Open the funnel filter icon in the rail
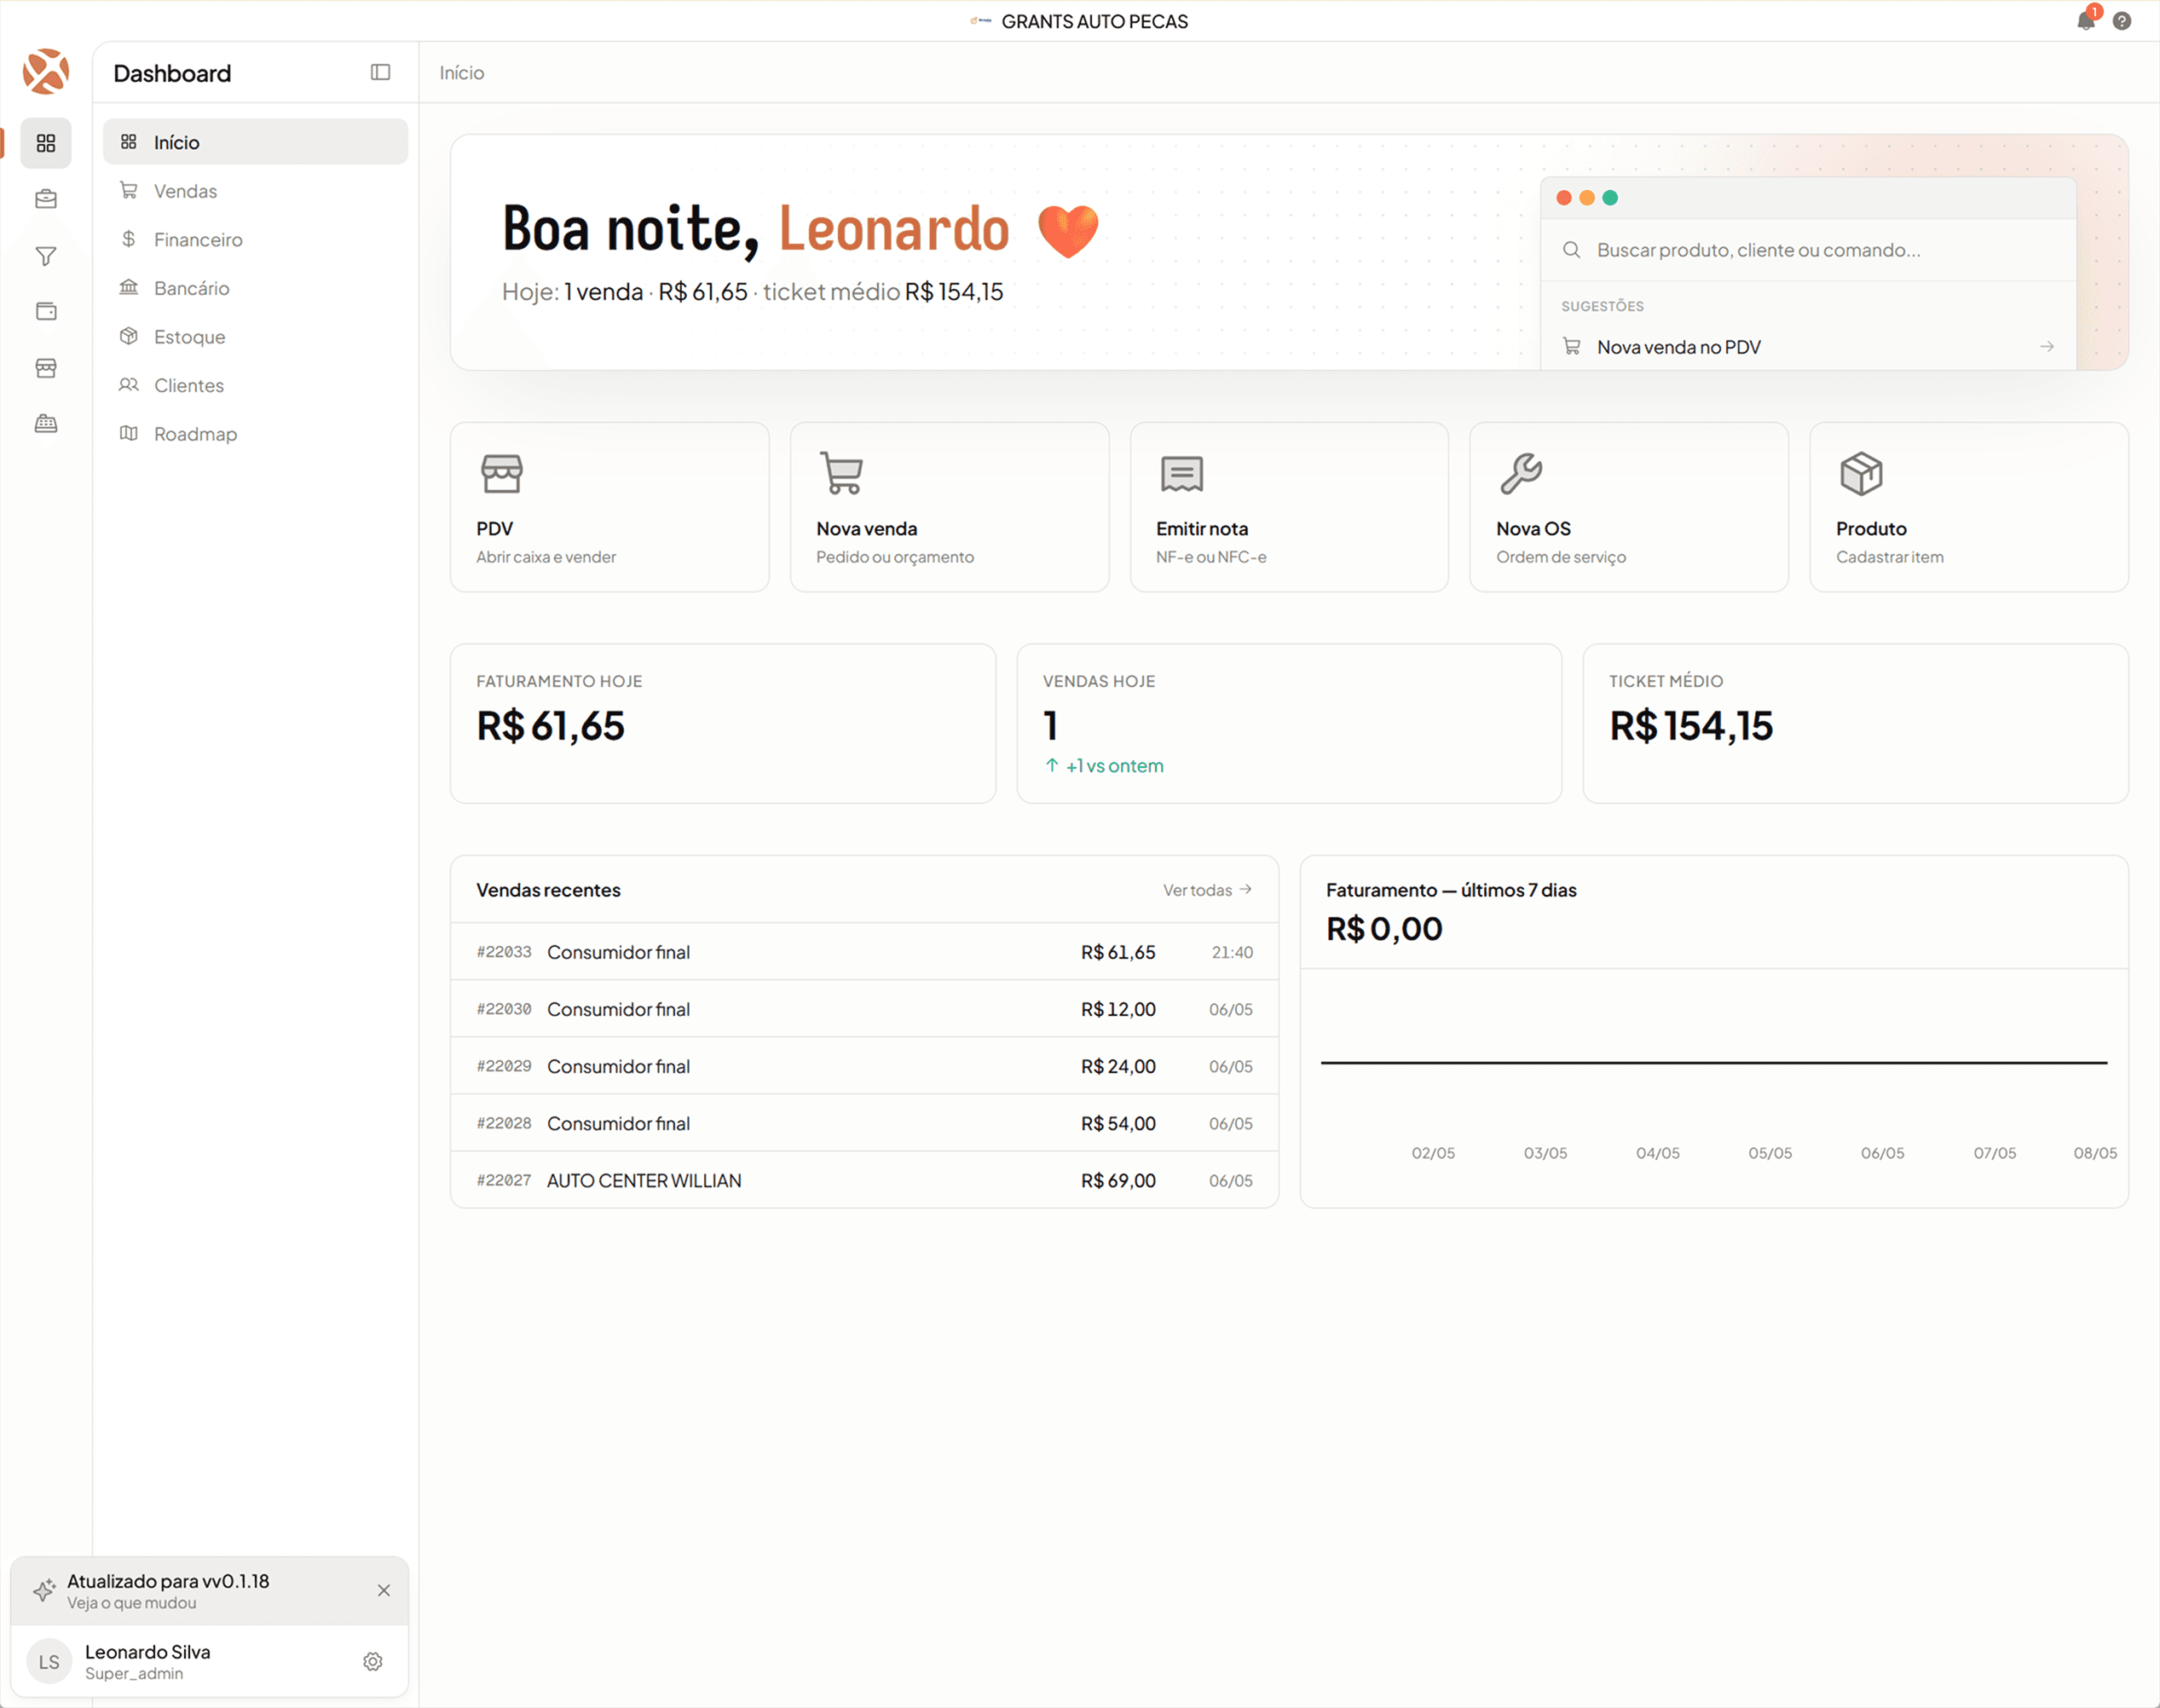Viewport: 2160px width, 1708px height. pyautogui.click(x=46, y=256)
